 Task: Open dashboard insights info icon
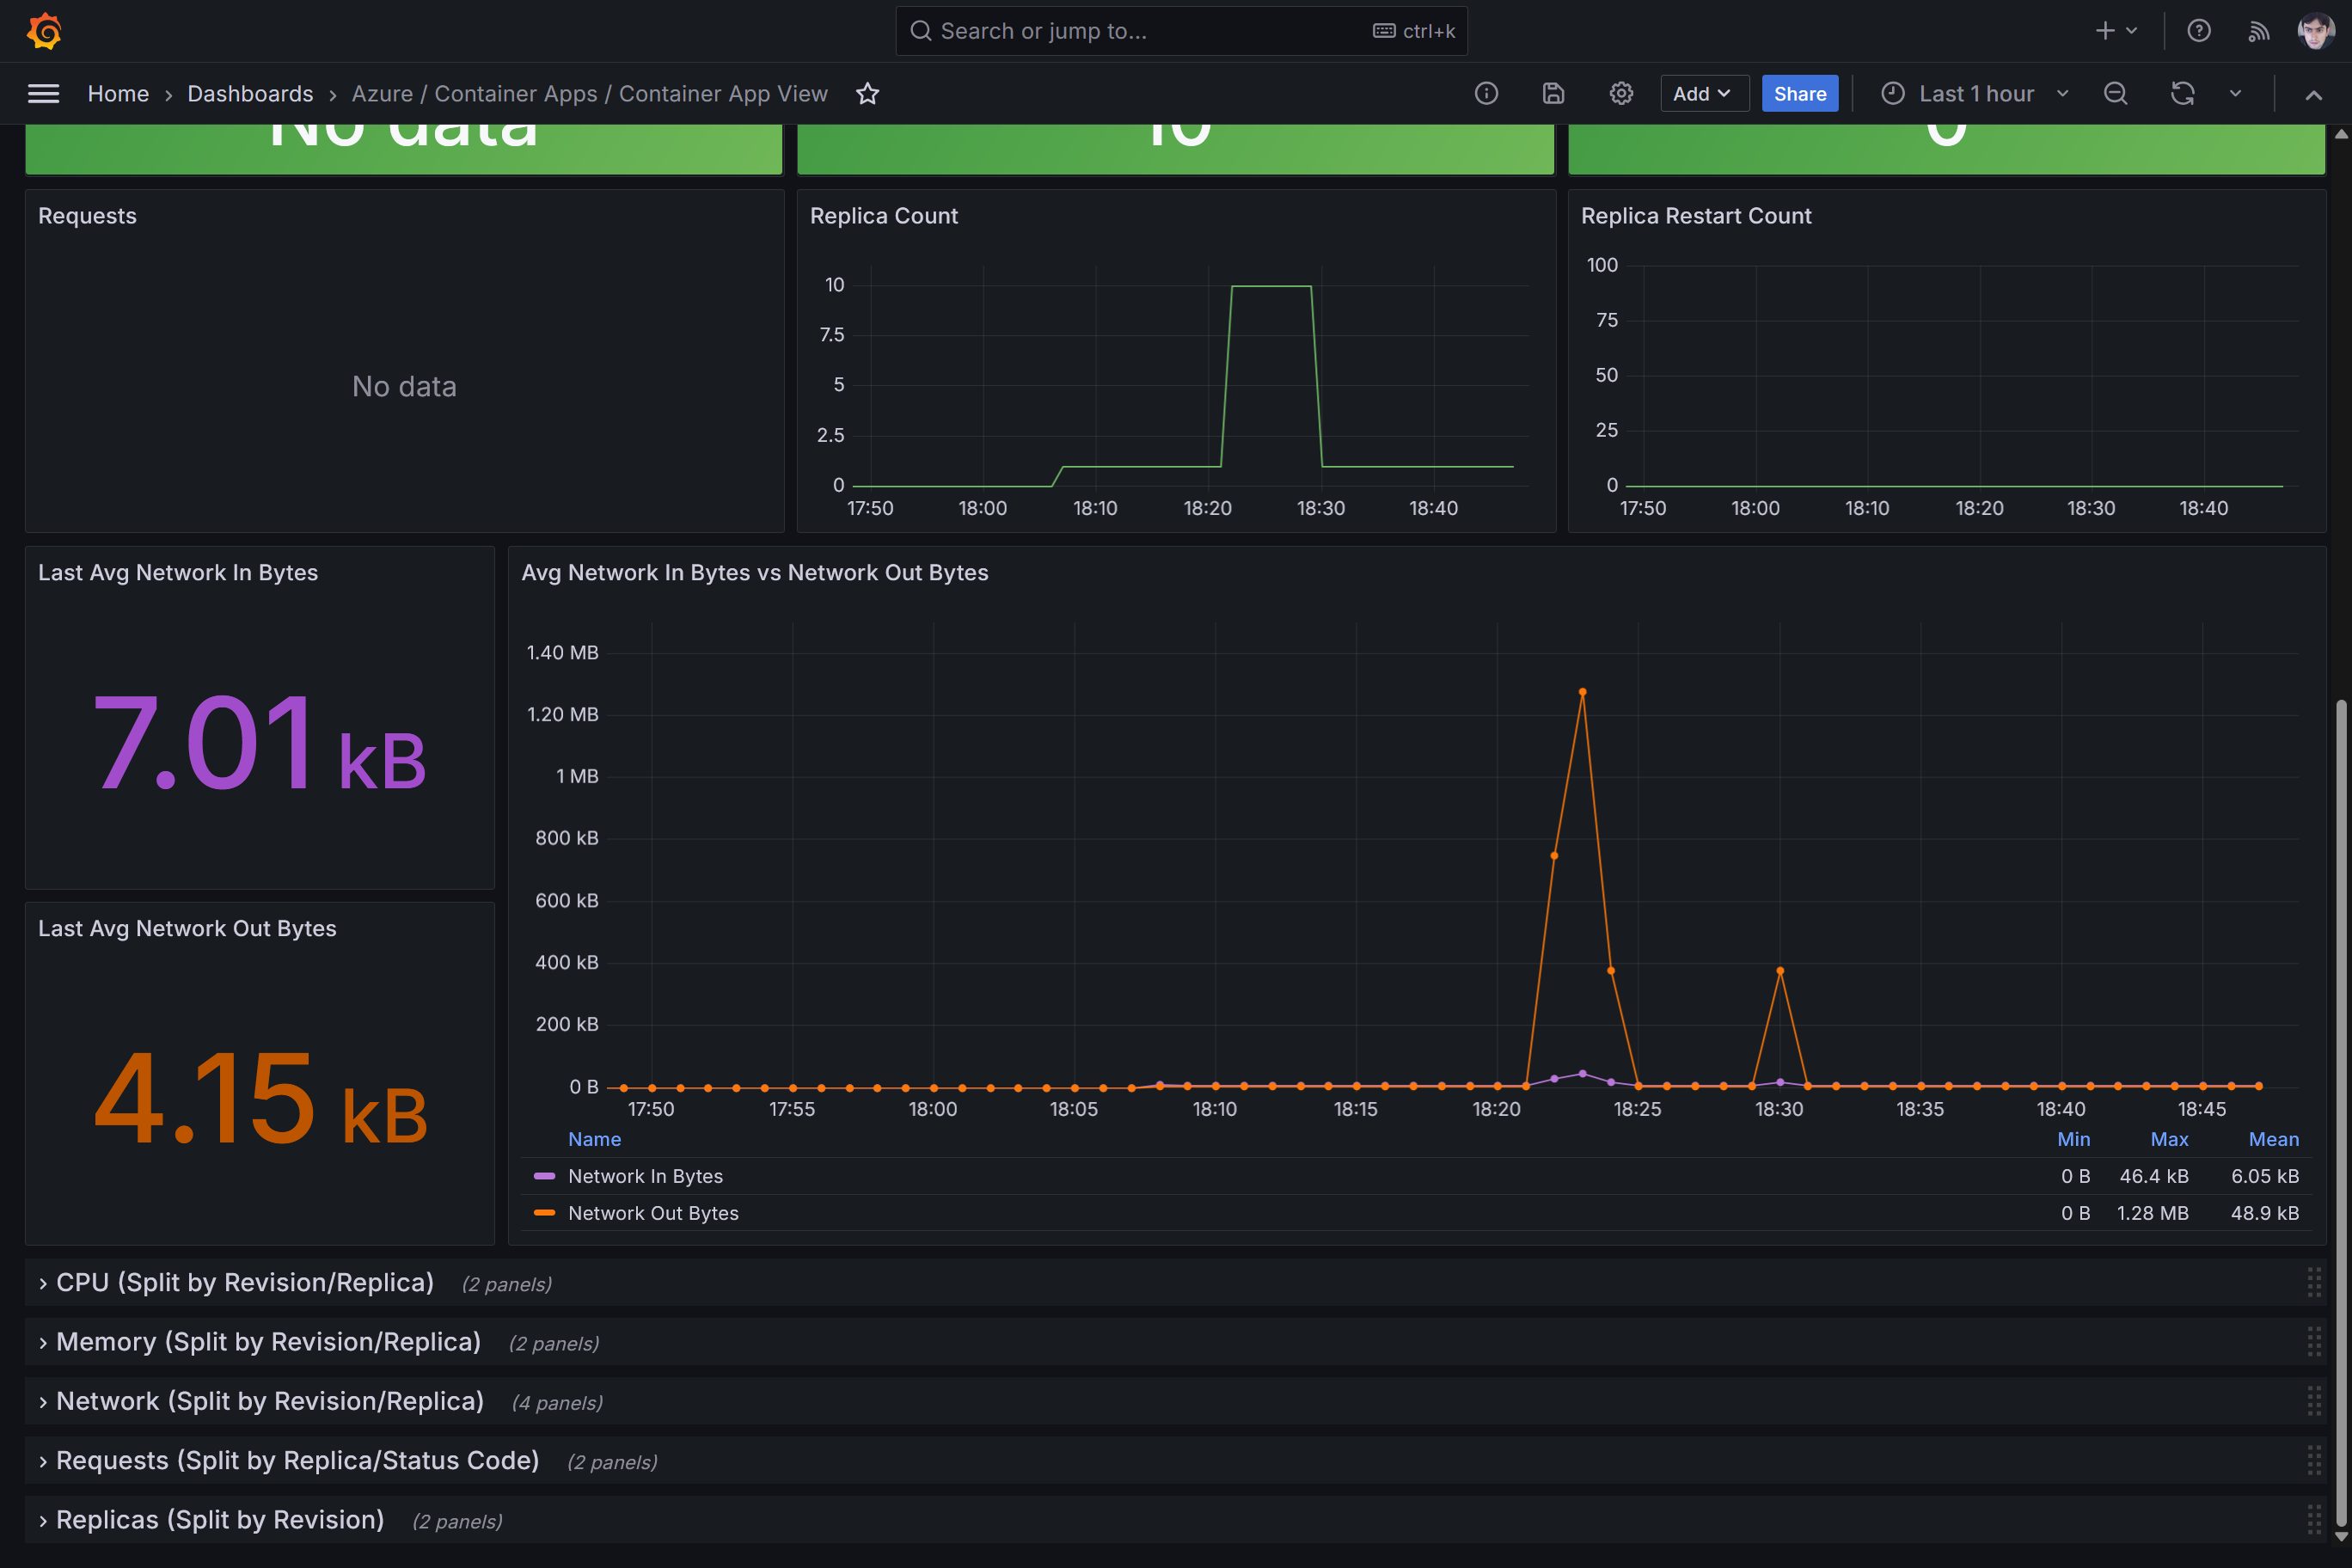(1486, 94)
